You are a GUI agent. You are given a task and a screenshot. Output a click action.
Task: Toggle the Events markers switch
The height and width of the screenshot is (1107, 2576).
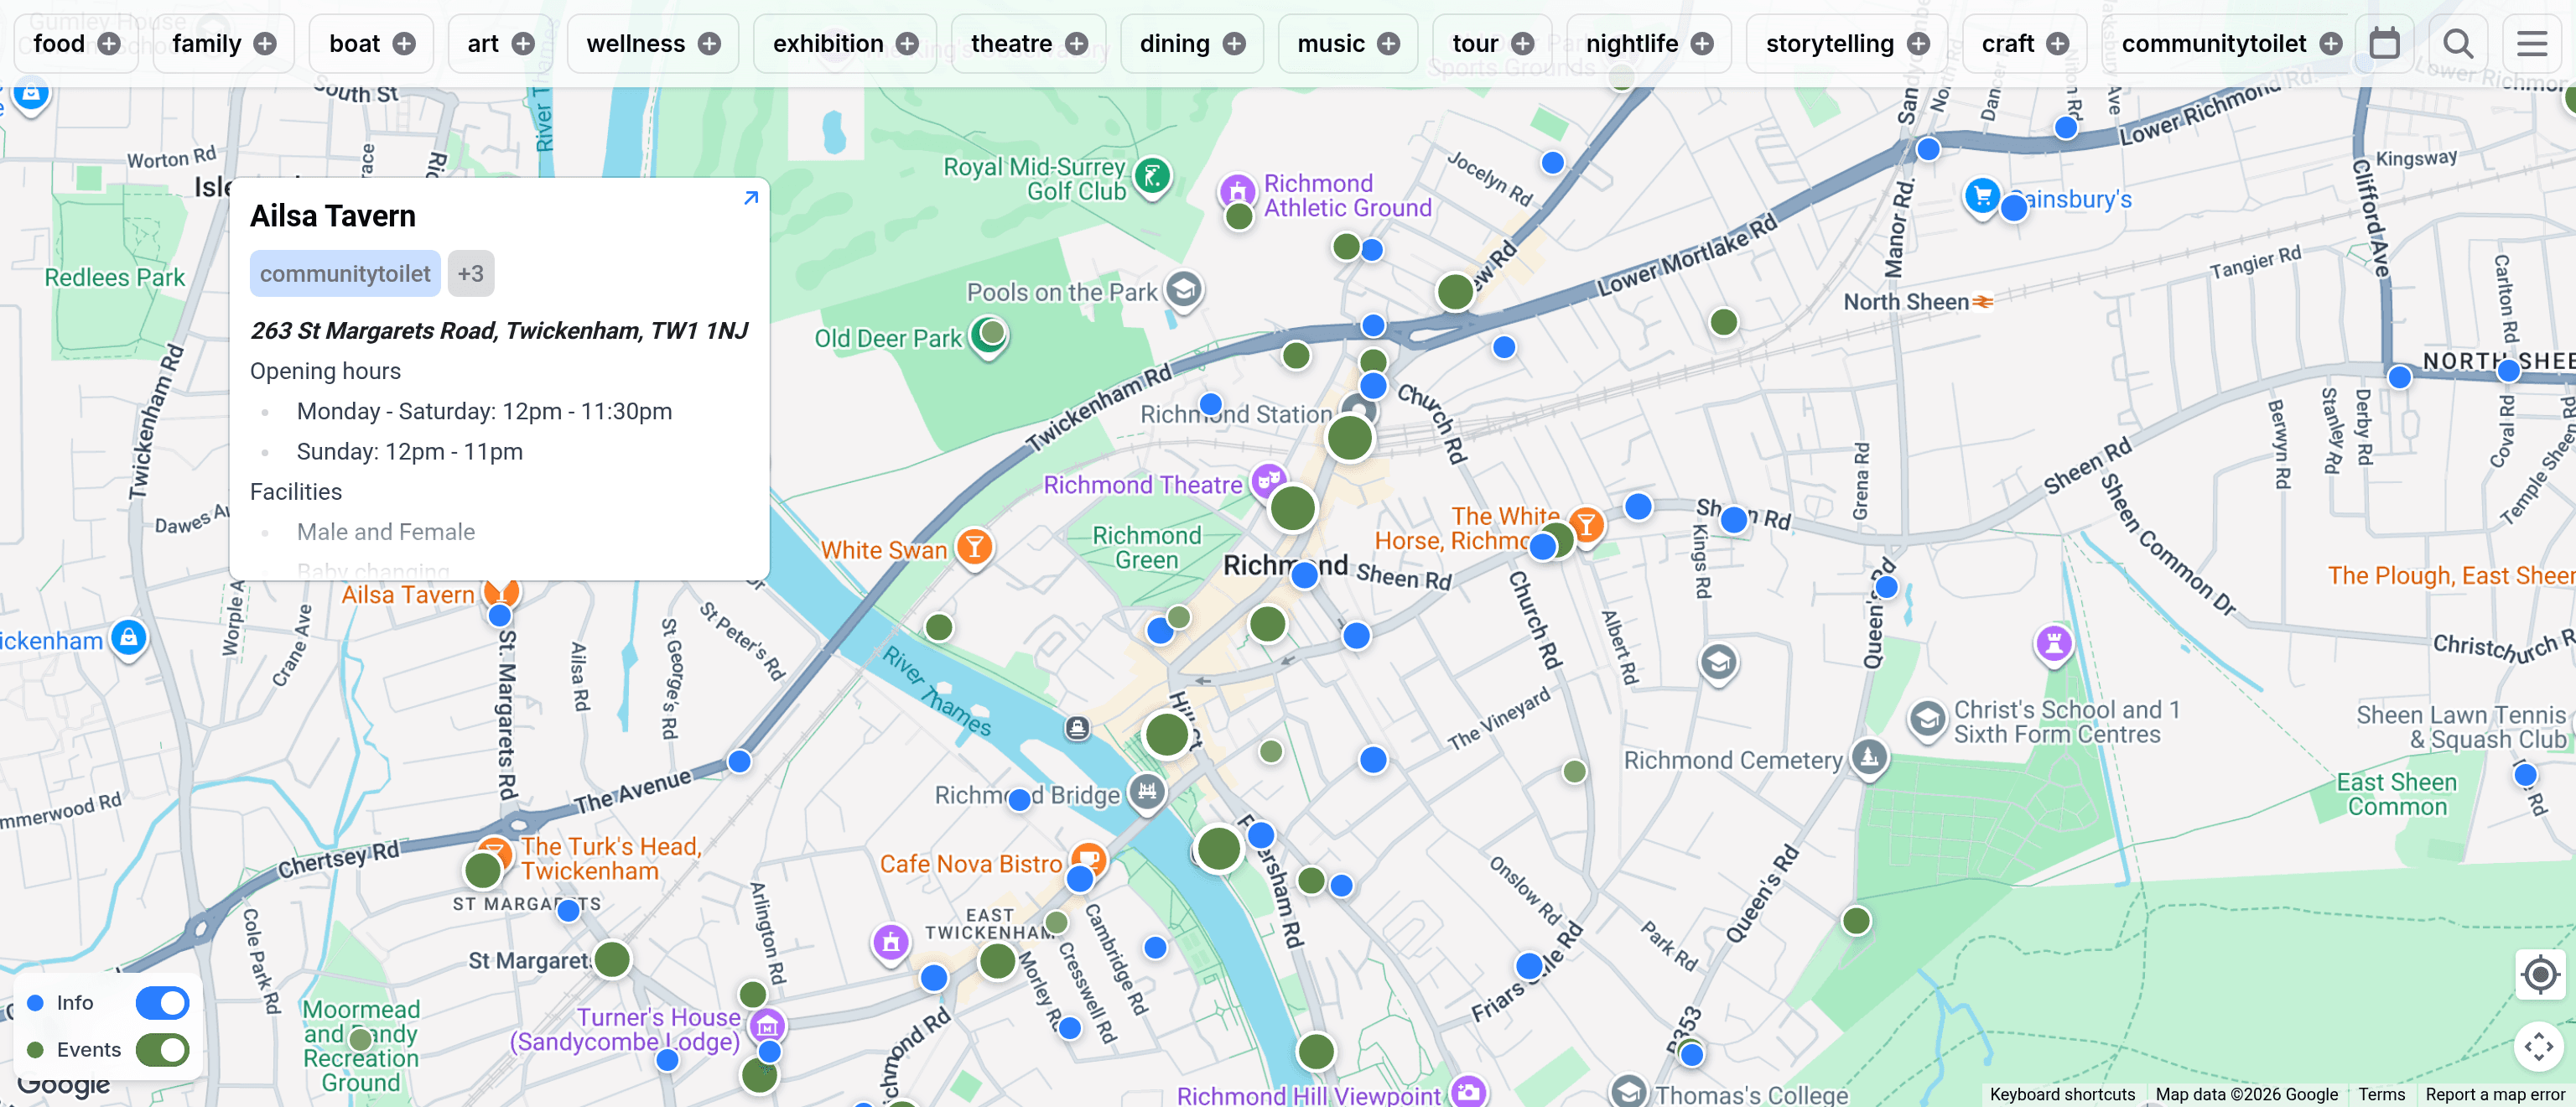point(162,1049)
